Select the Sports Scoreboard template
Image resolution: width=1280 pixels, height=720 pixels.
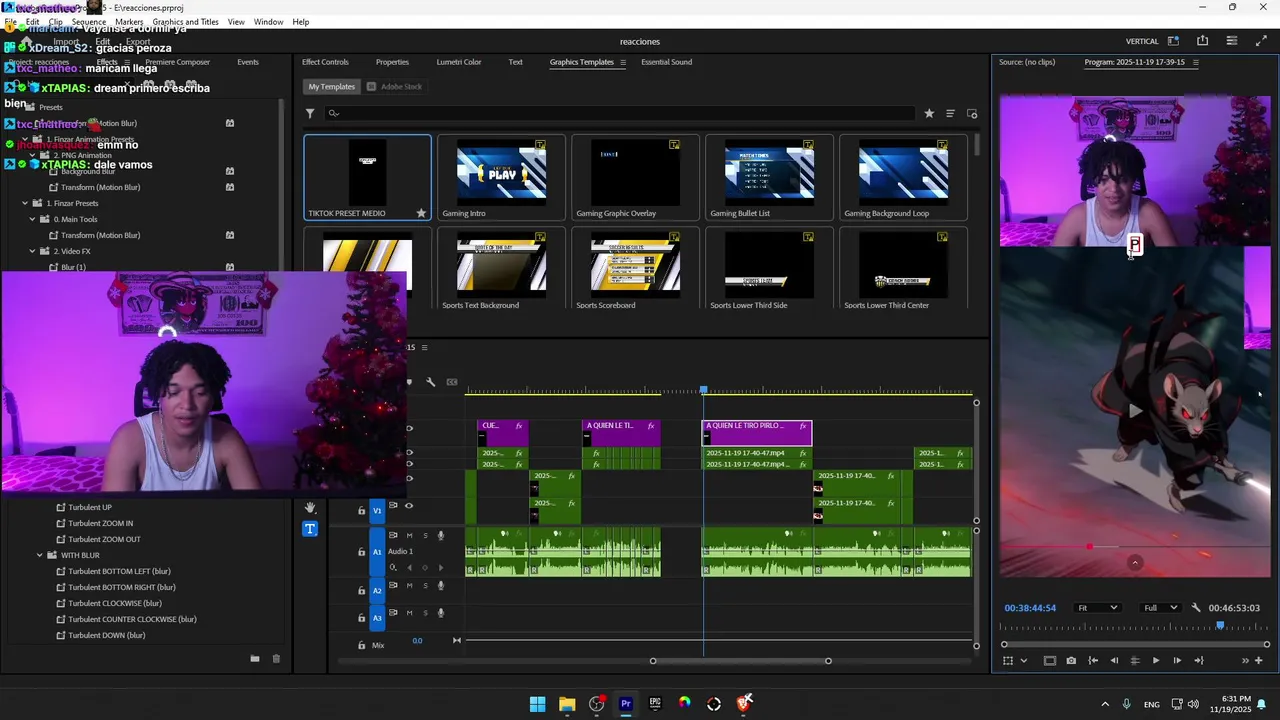click(635, 270)
